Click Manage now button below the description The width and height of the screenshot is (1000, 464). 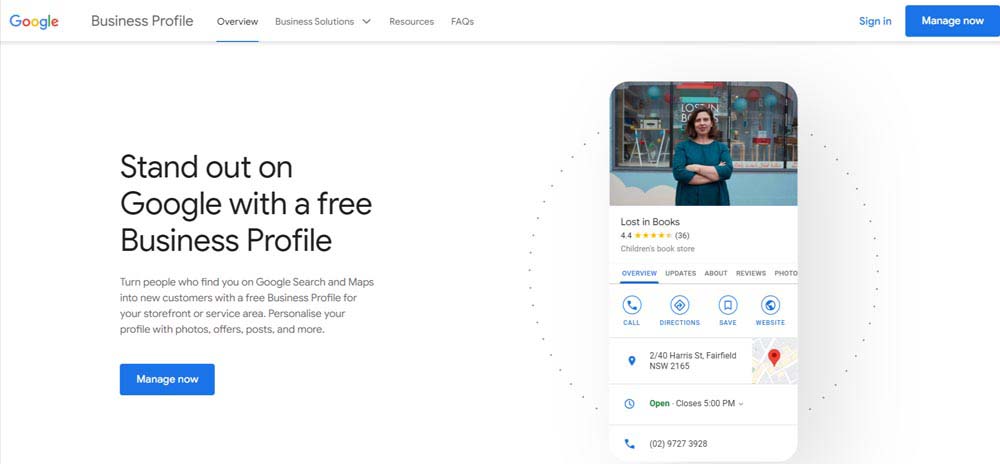pos(167,379)
